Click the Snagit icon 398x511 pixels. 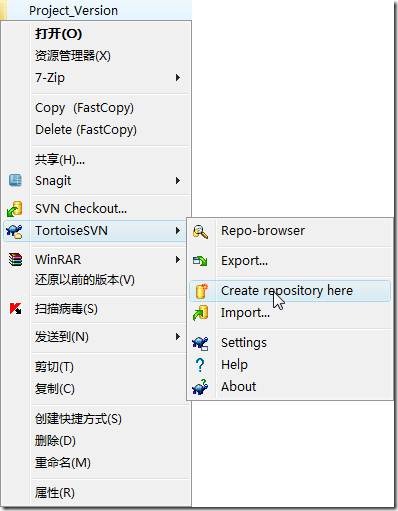click(x=15, y=180)
